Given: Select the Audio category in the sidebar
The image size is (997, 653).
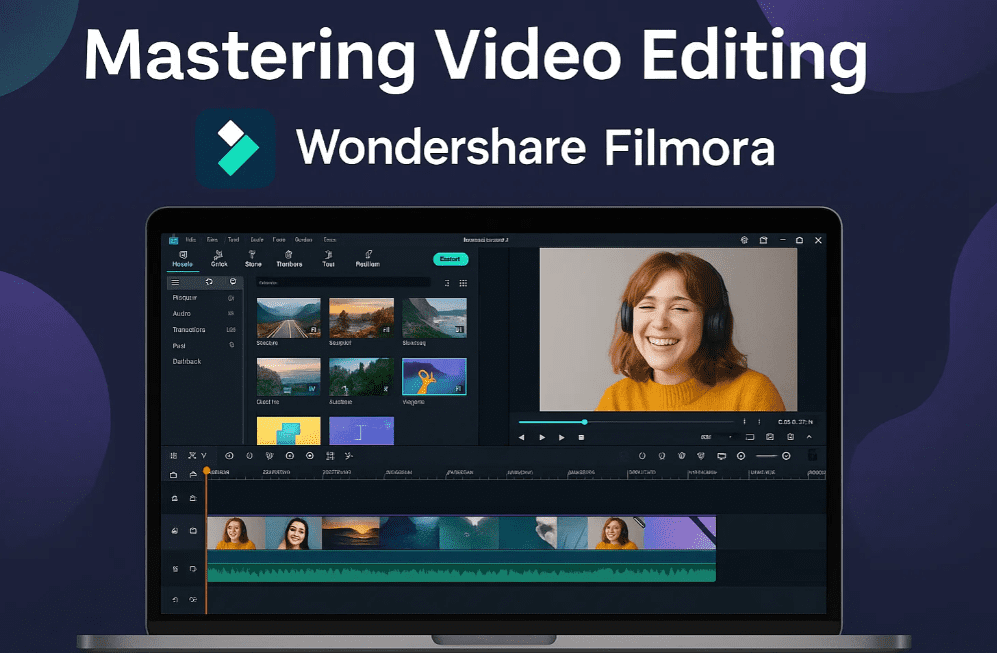Looking at the screenshot, I should pyautogui.click(x=182, y=313).
